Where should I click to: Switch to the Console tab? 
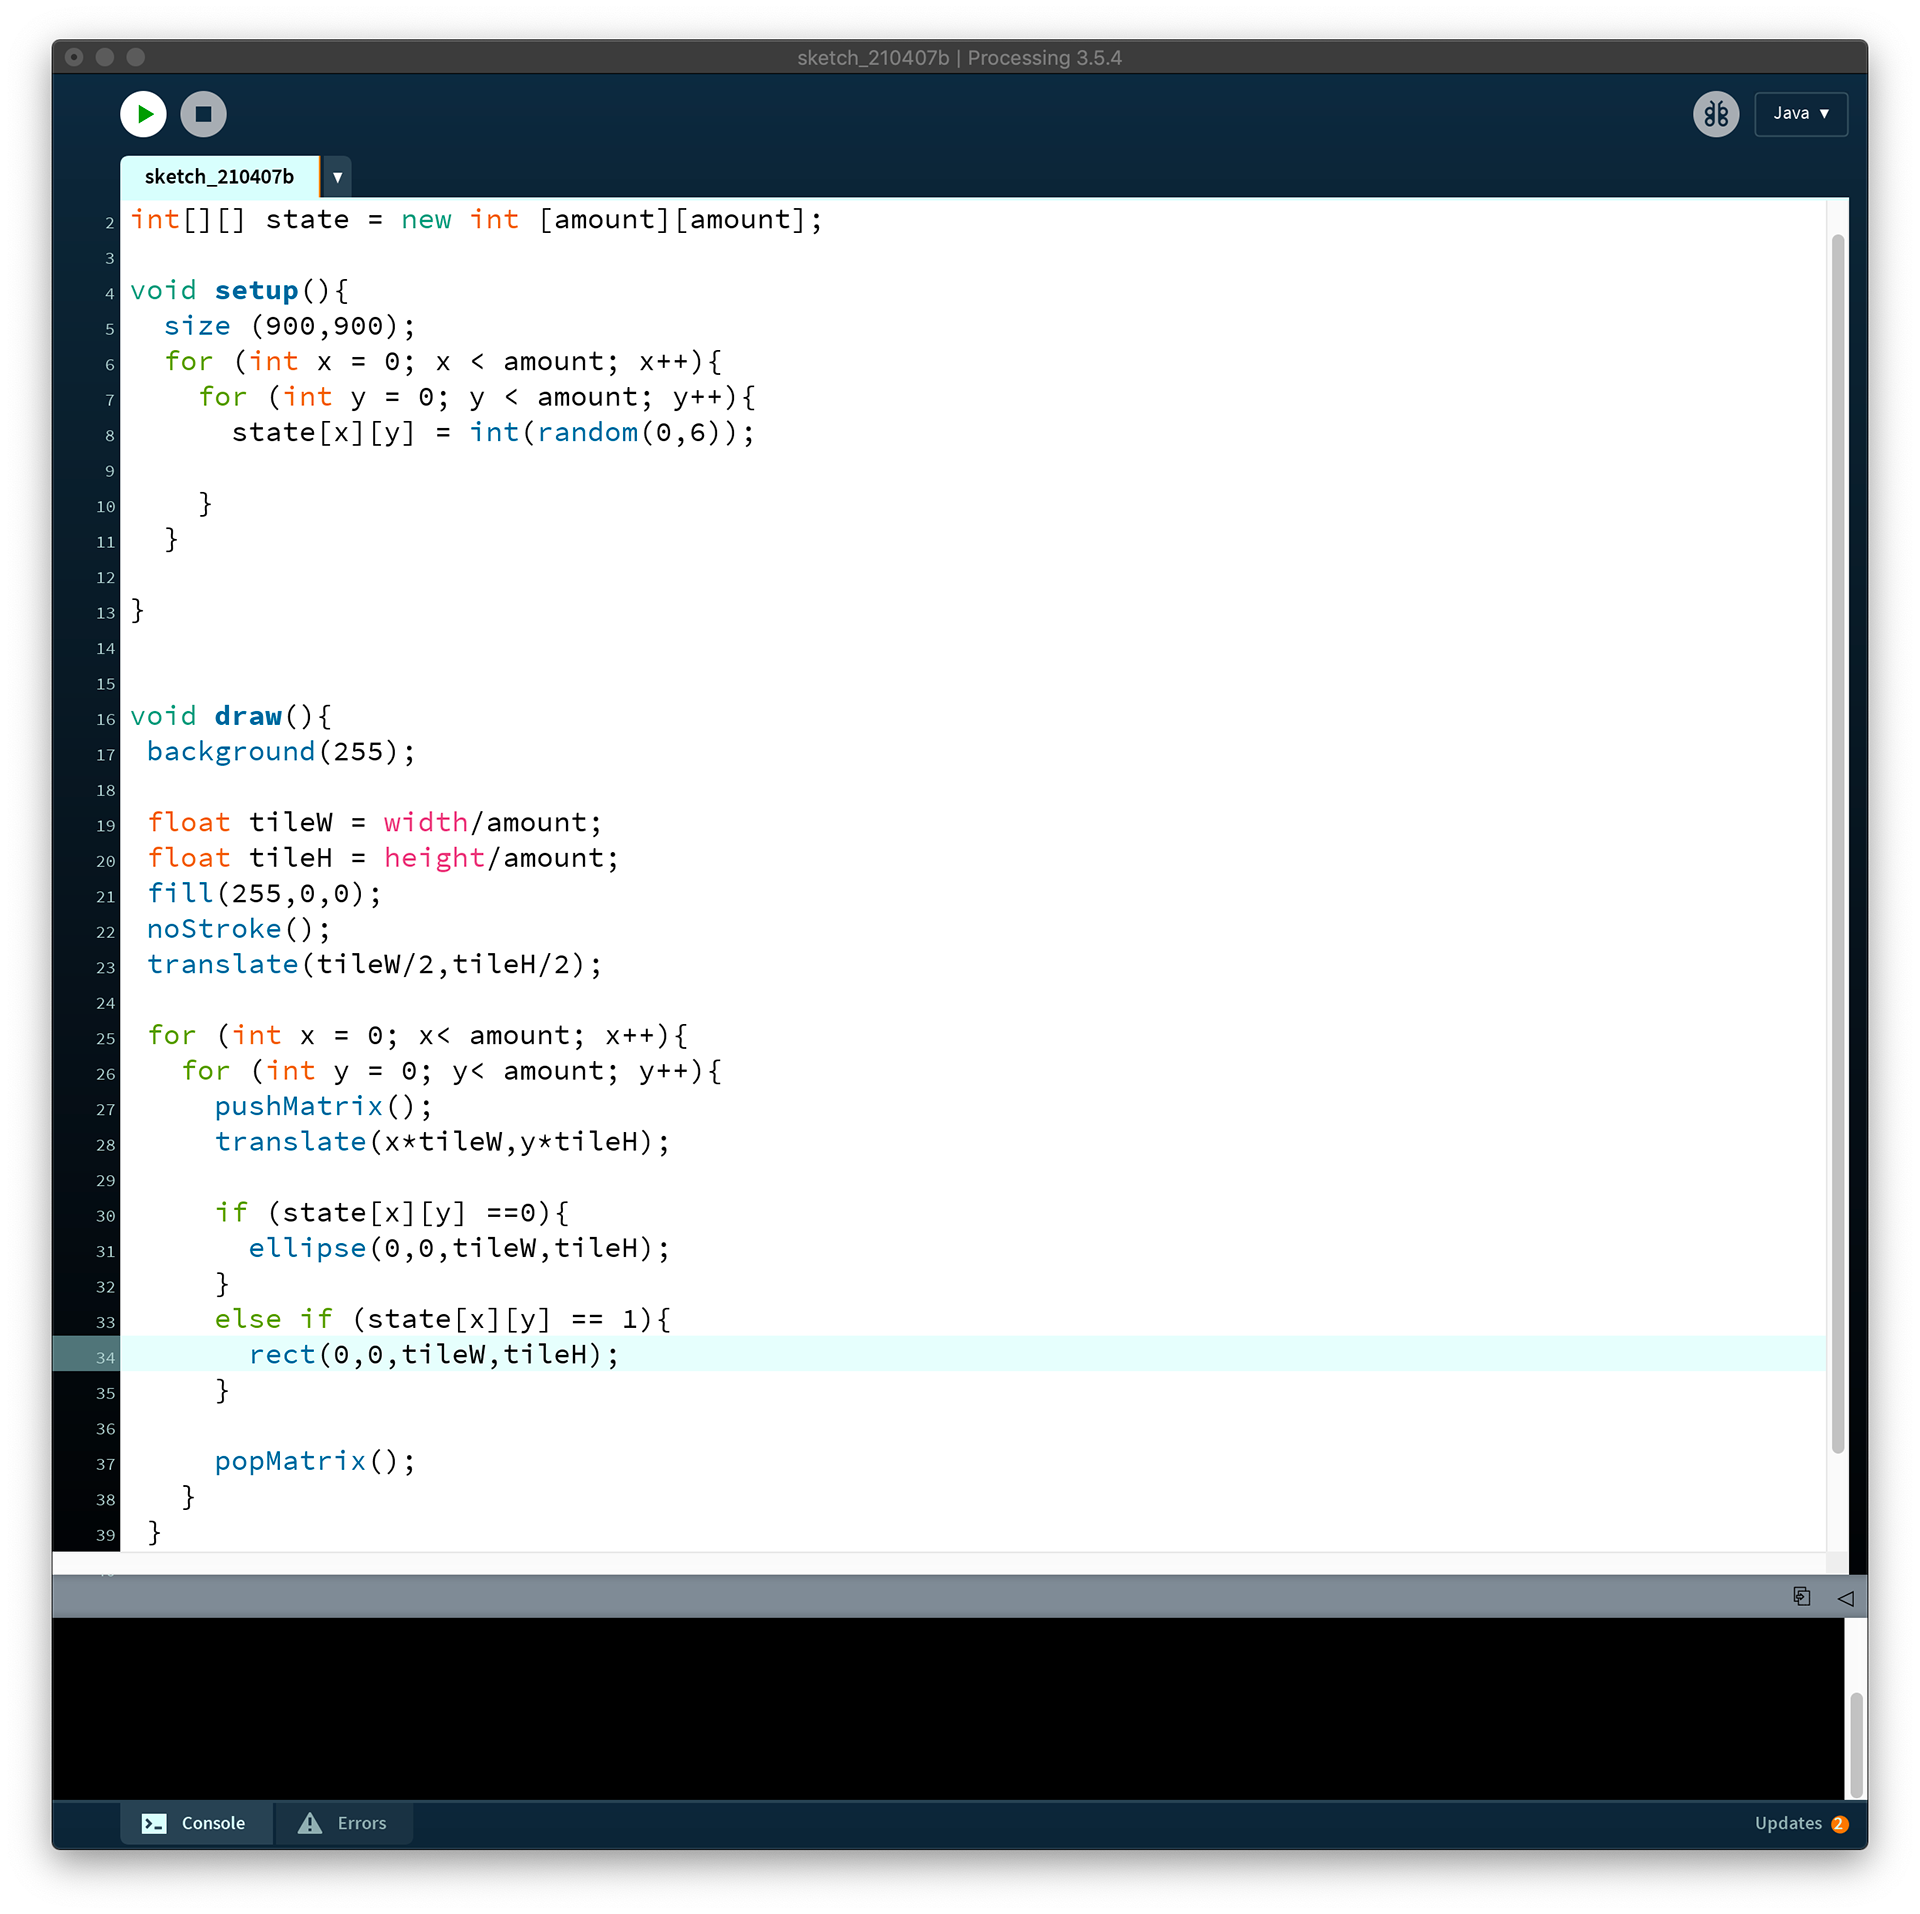tap(196, 1822)
